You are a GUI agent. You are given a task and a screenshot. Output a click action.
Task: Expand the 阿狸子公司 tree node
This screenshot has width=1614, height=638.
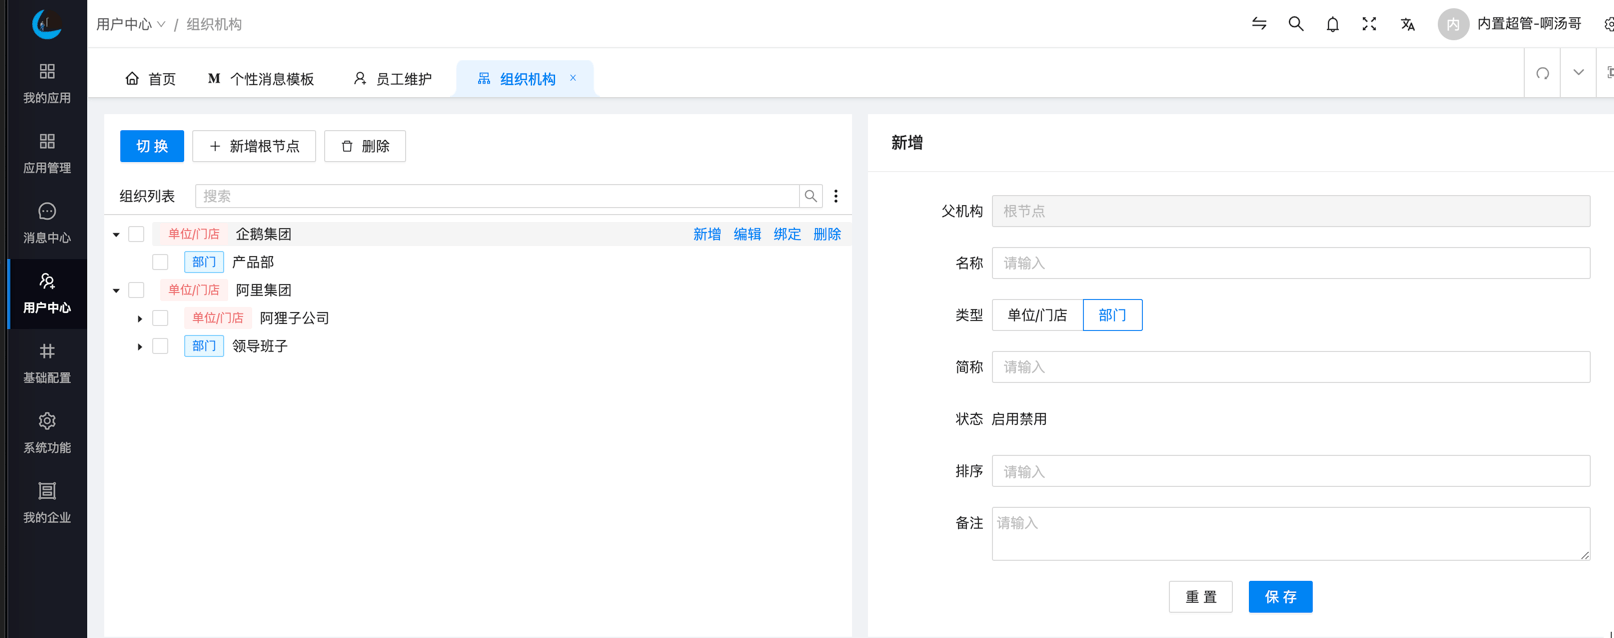140,318
